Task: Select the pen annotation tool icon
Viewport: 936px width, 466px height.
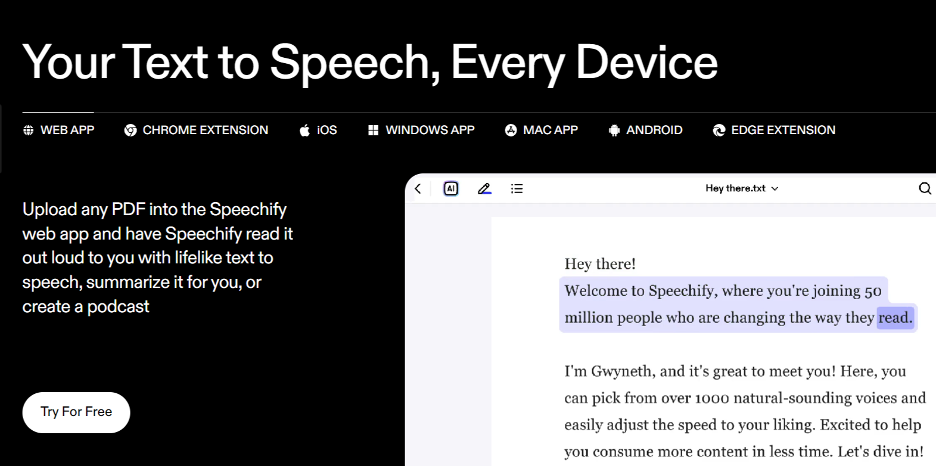Action: click(484, 189)
